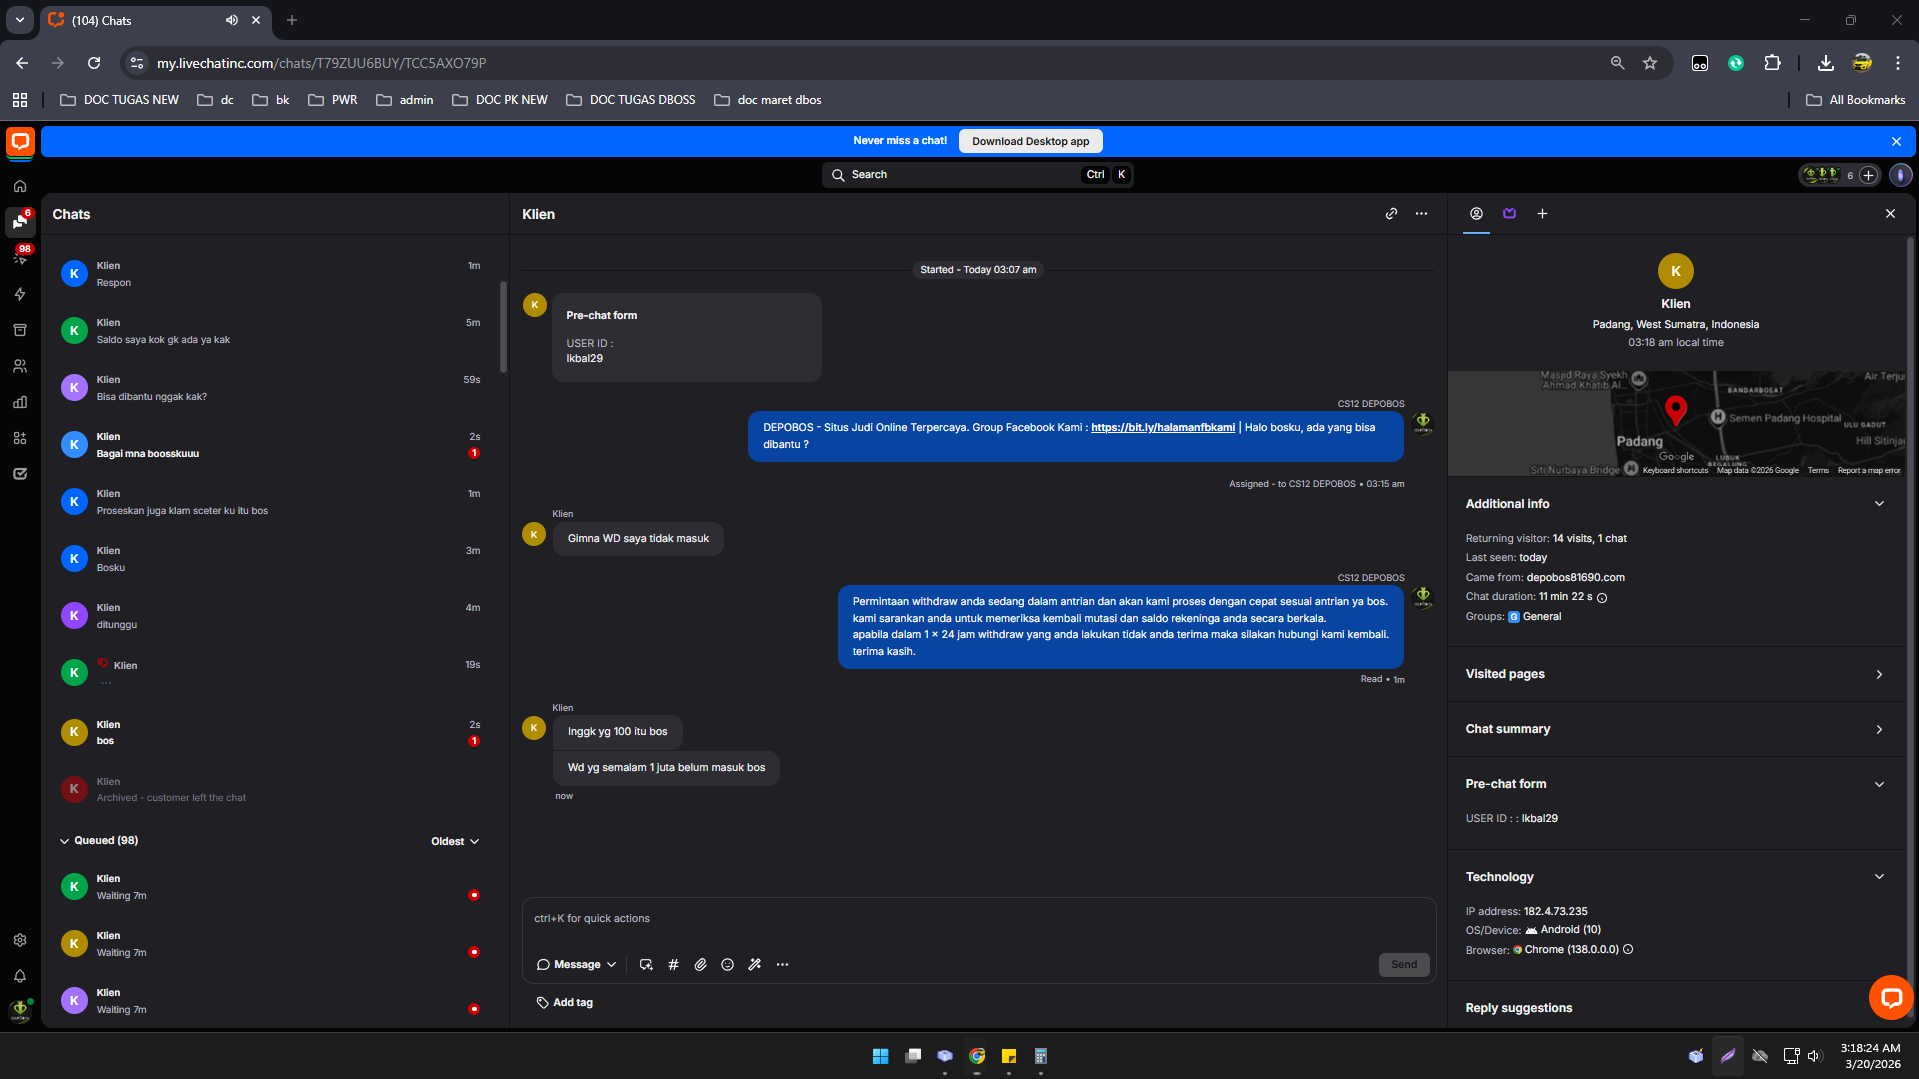This screenshot has width=1919, height=1079.
Task: Click the purple status avatar at top right
Action: click(1900, 175)
